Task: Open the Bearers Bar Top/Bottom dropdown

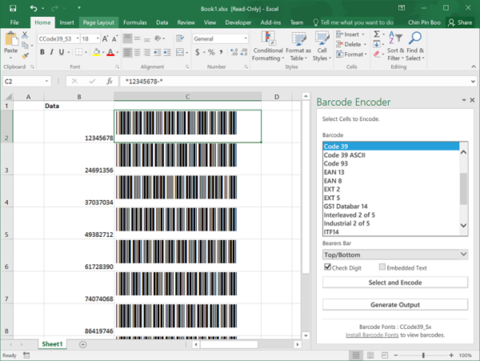Action: tap(395, 255)
